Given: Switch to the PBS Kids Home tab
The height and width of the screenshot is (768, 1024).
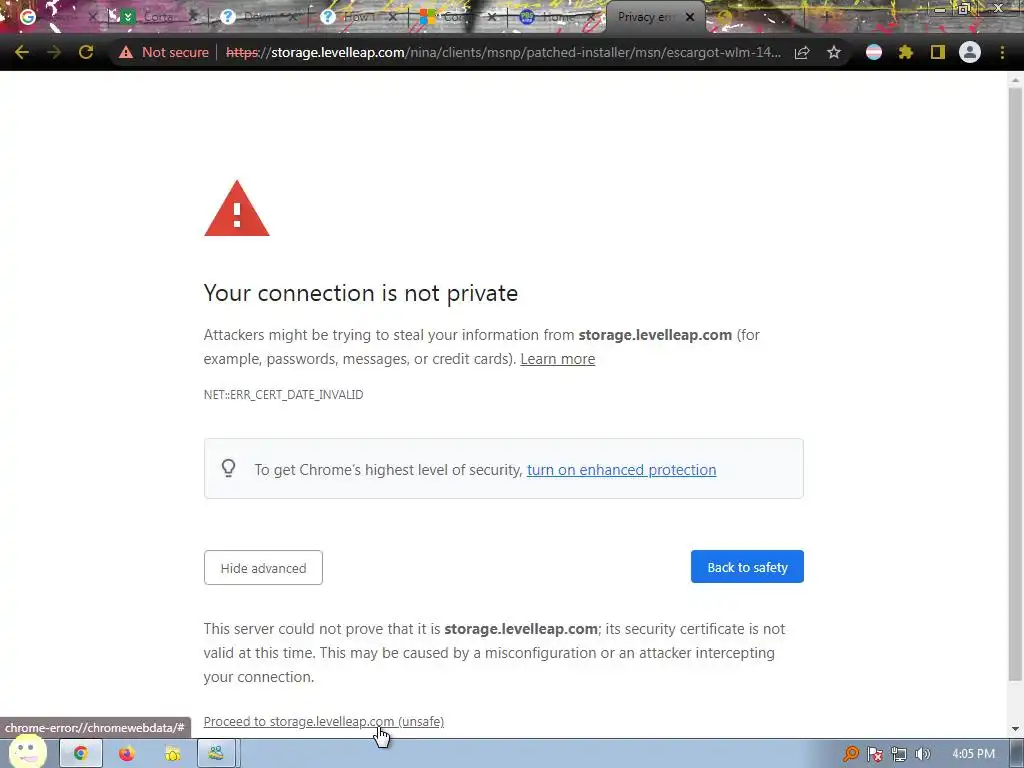Looking at the screenshot, I should (x=554, y=17).
